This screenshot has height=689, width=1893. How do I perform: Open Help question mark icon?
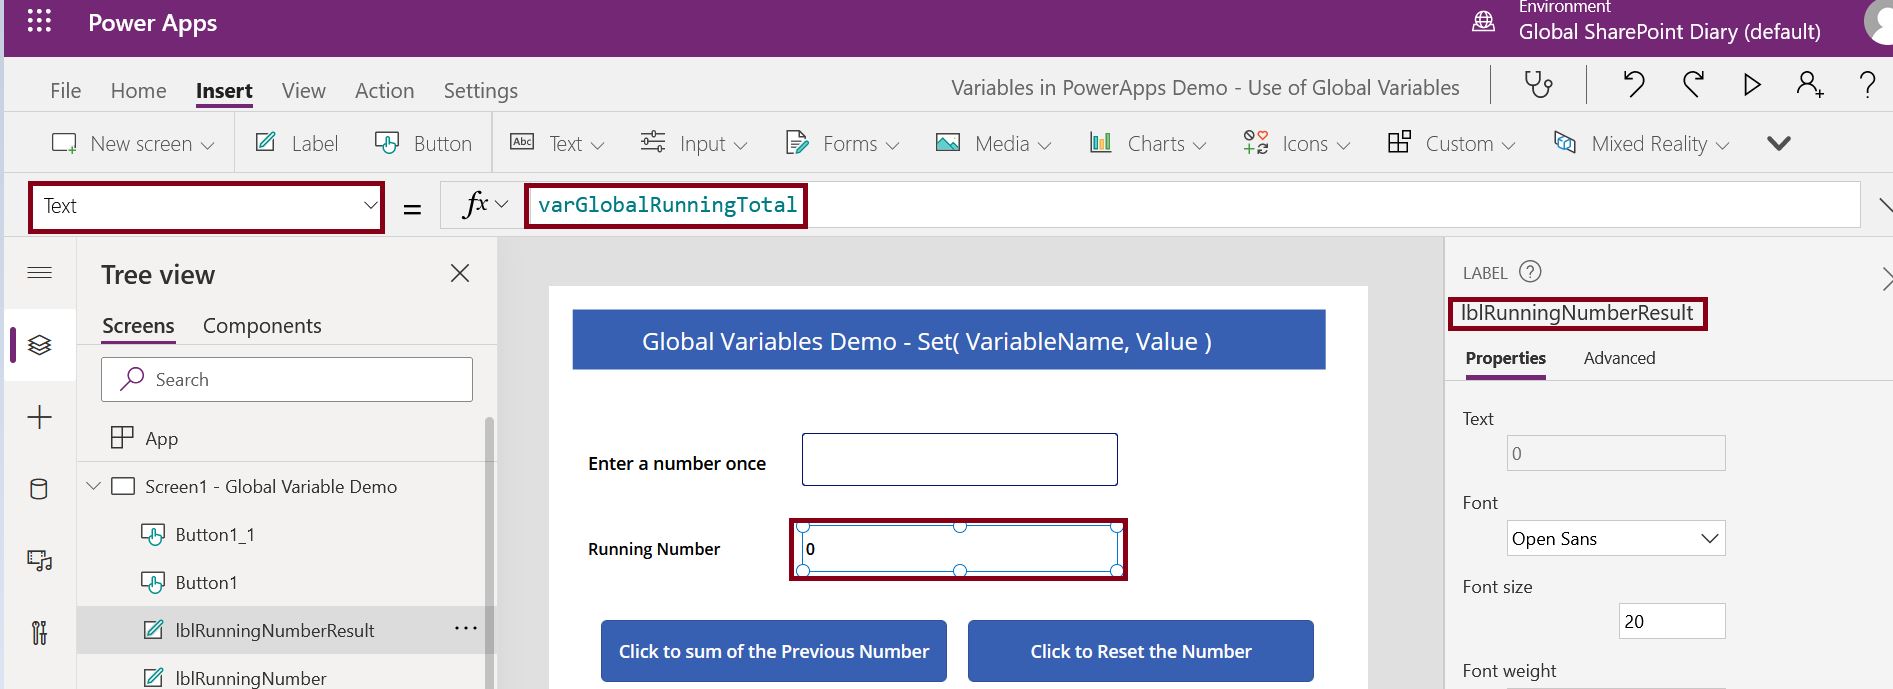coord(1866,85)
